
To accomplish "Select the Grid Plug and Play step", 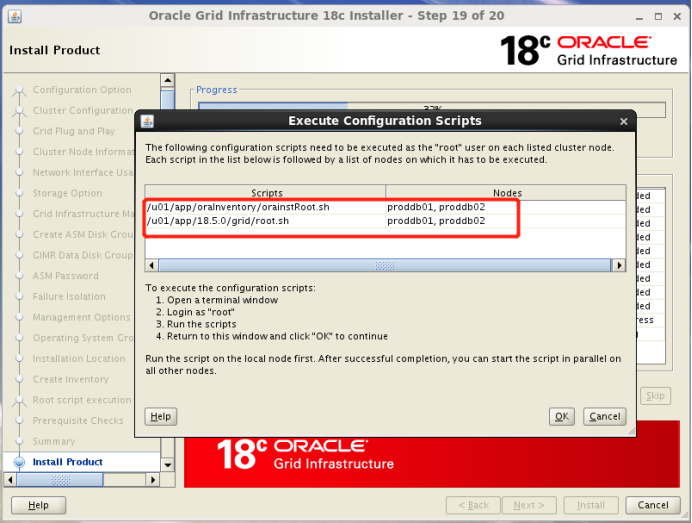I will [x=74, y=131].
